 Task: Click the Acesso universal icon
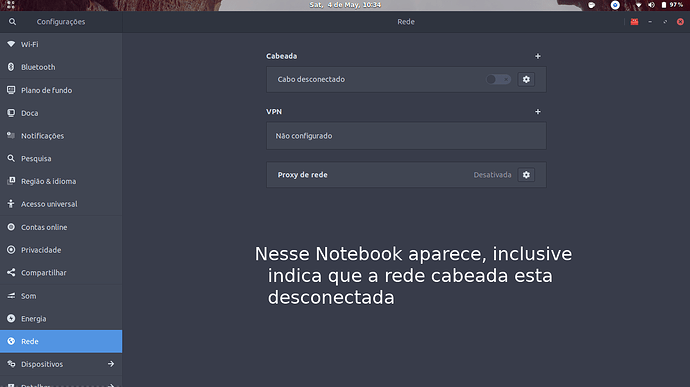pyautogui.click(x=11, y=204)
